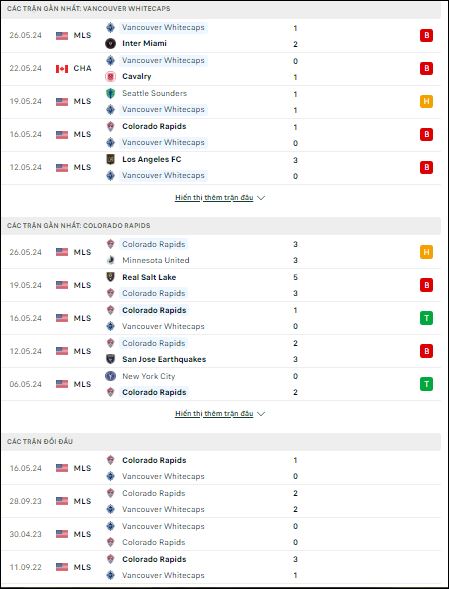Screen dimensions: 449x589
Task: Click the Real Salt Lake crest
Action: (x=110, y=277)
